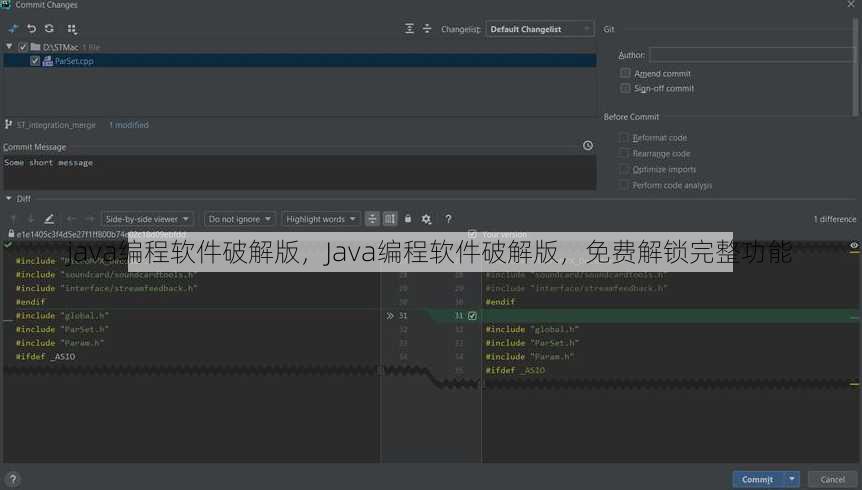Toggle the Rearrange code checkbox
Screen dimensions: 862x490
pos(623,153)
